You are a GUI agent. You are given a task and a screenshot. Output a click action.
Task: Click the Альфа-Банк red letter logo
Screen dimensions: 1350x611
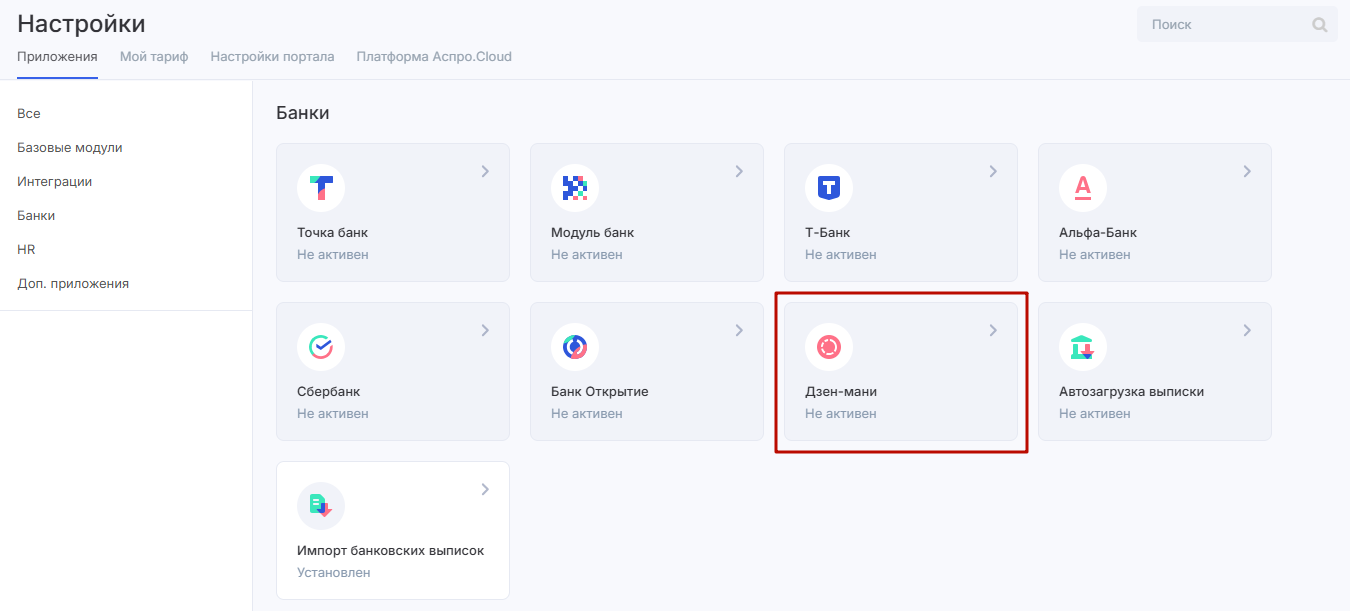1083,188
